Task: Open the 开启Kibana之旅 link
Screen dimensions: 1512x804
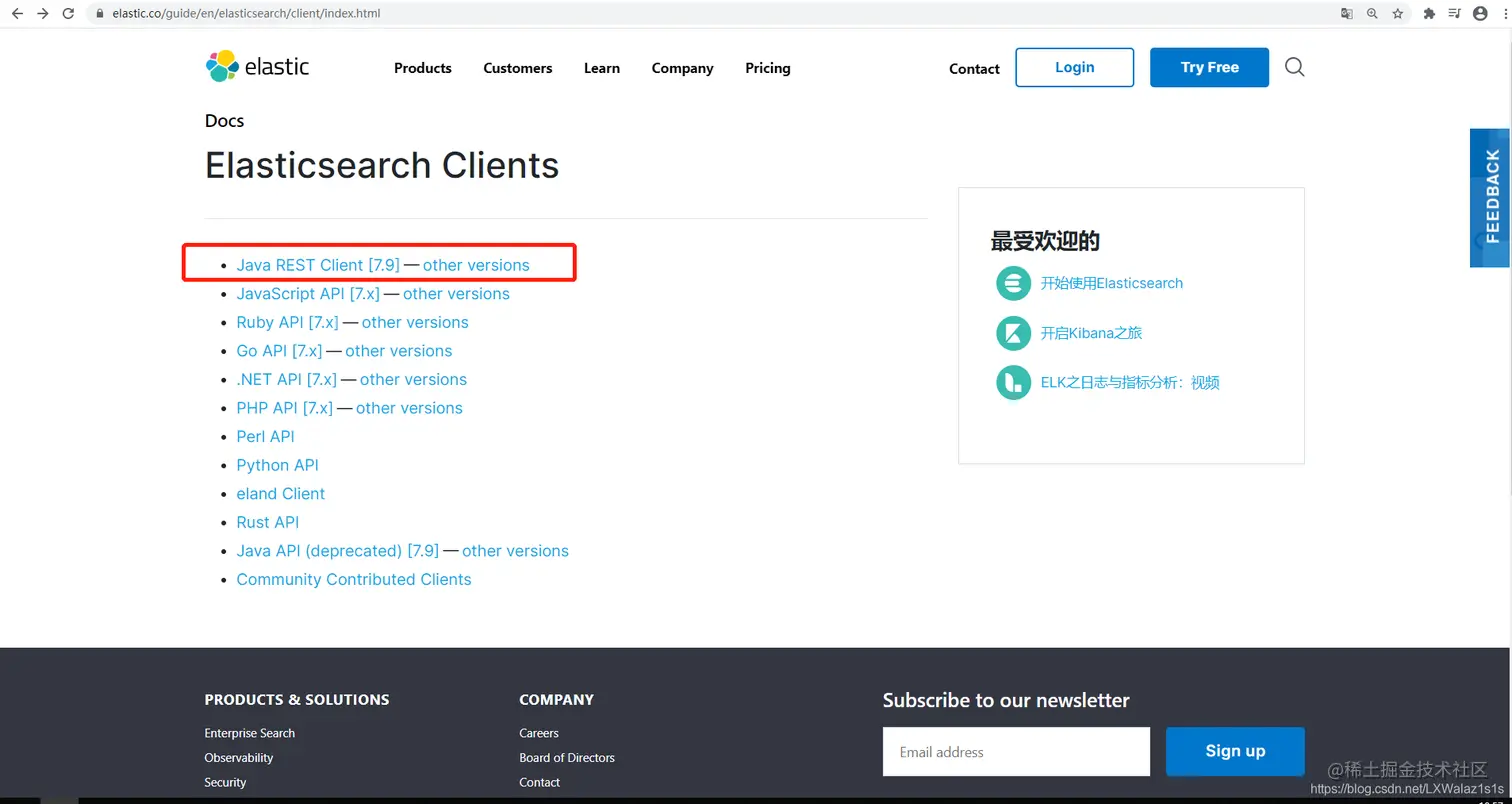Action: [1091, 333]
